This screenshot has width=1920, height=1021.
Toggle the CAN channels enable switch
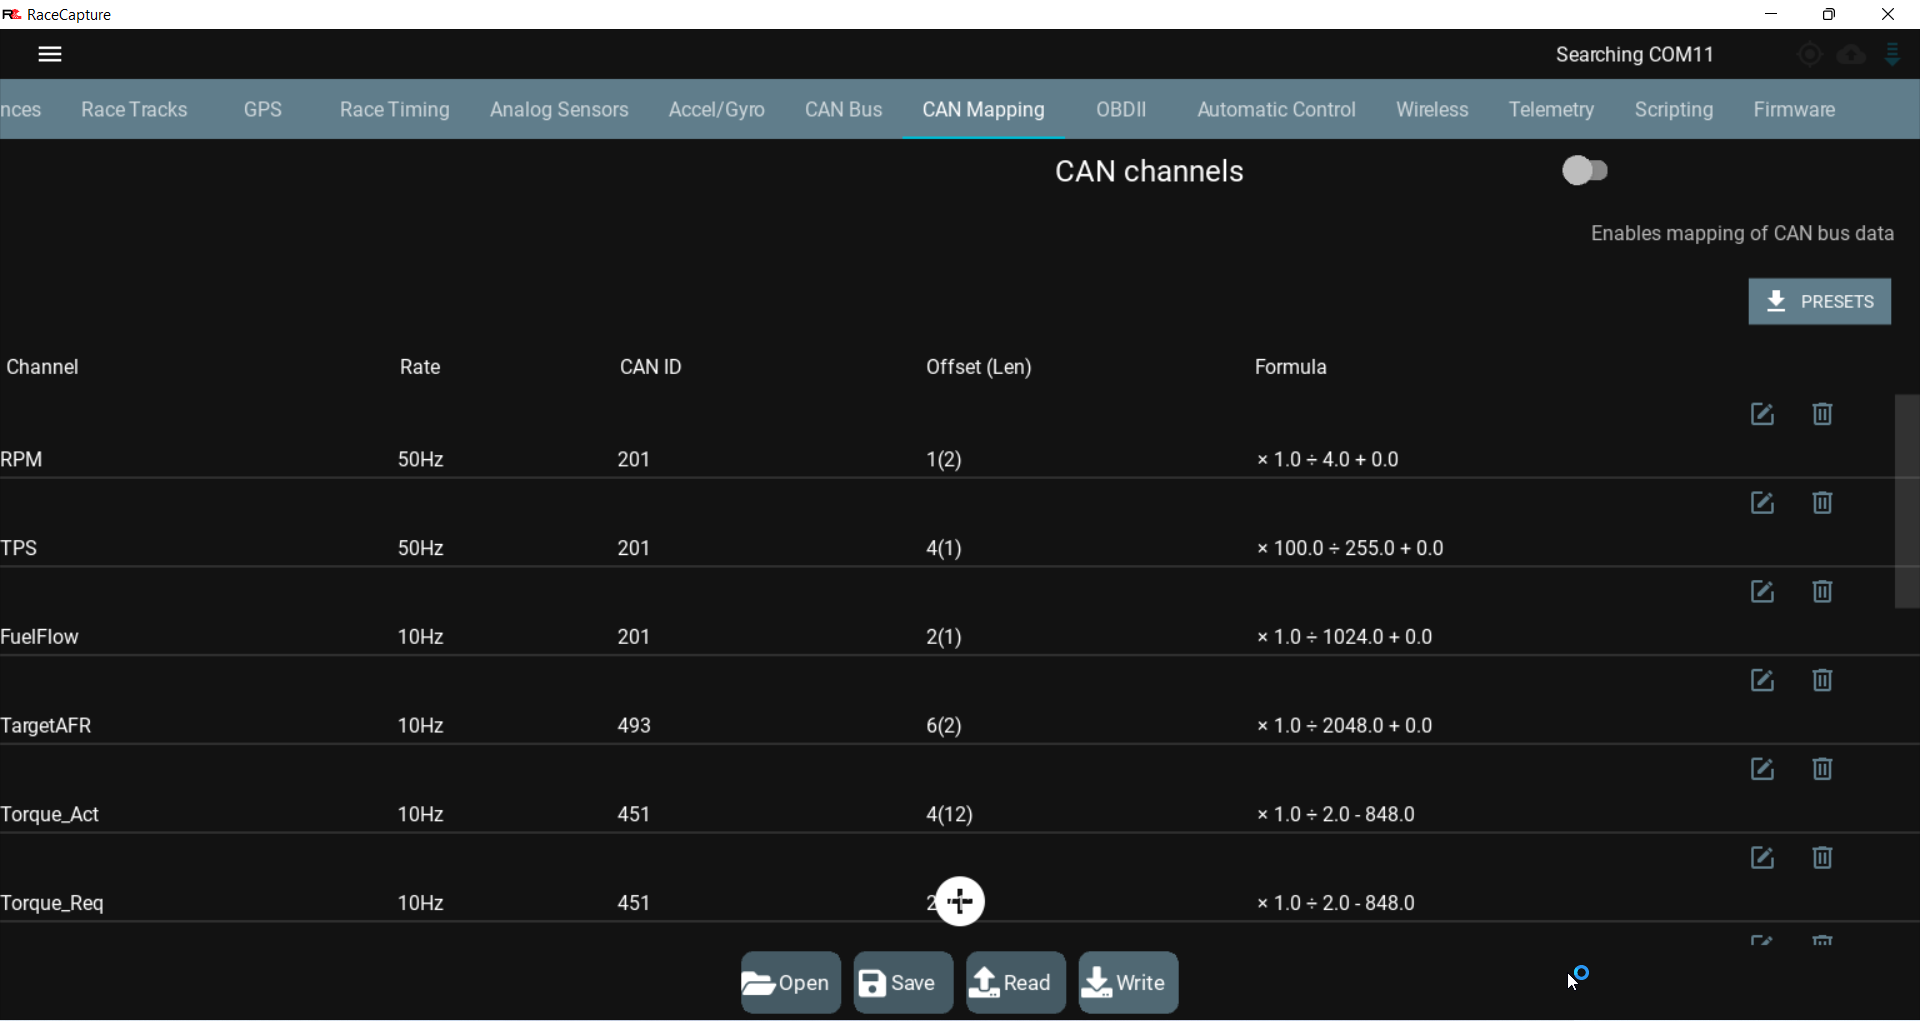(1586, 171)
